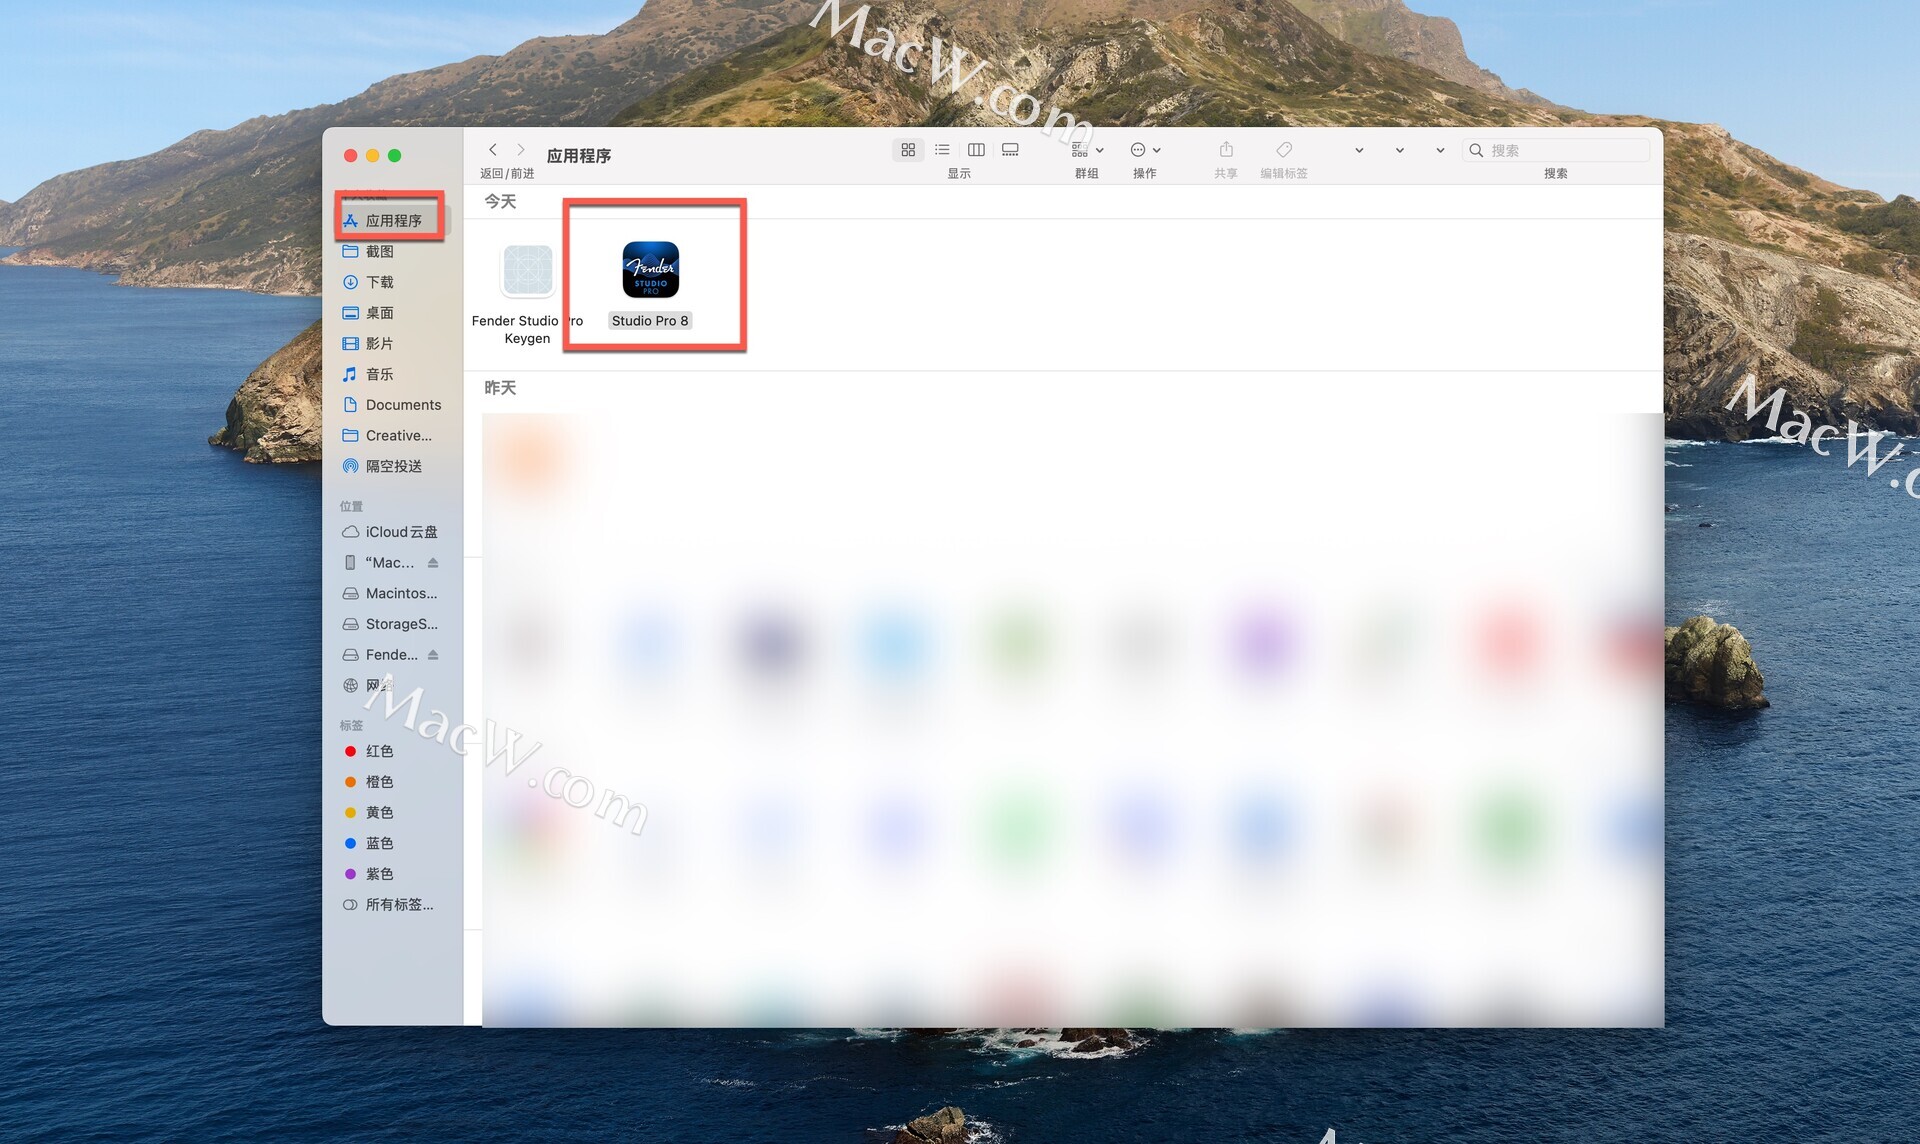Image resolution: width=1920 pixels, height=1144 pixels.
Task: Select the Fender Studio Pro Keygen icon
Action: point(527,270)
